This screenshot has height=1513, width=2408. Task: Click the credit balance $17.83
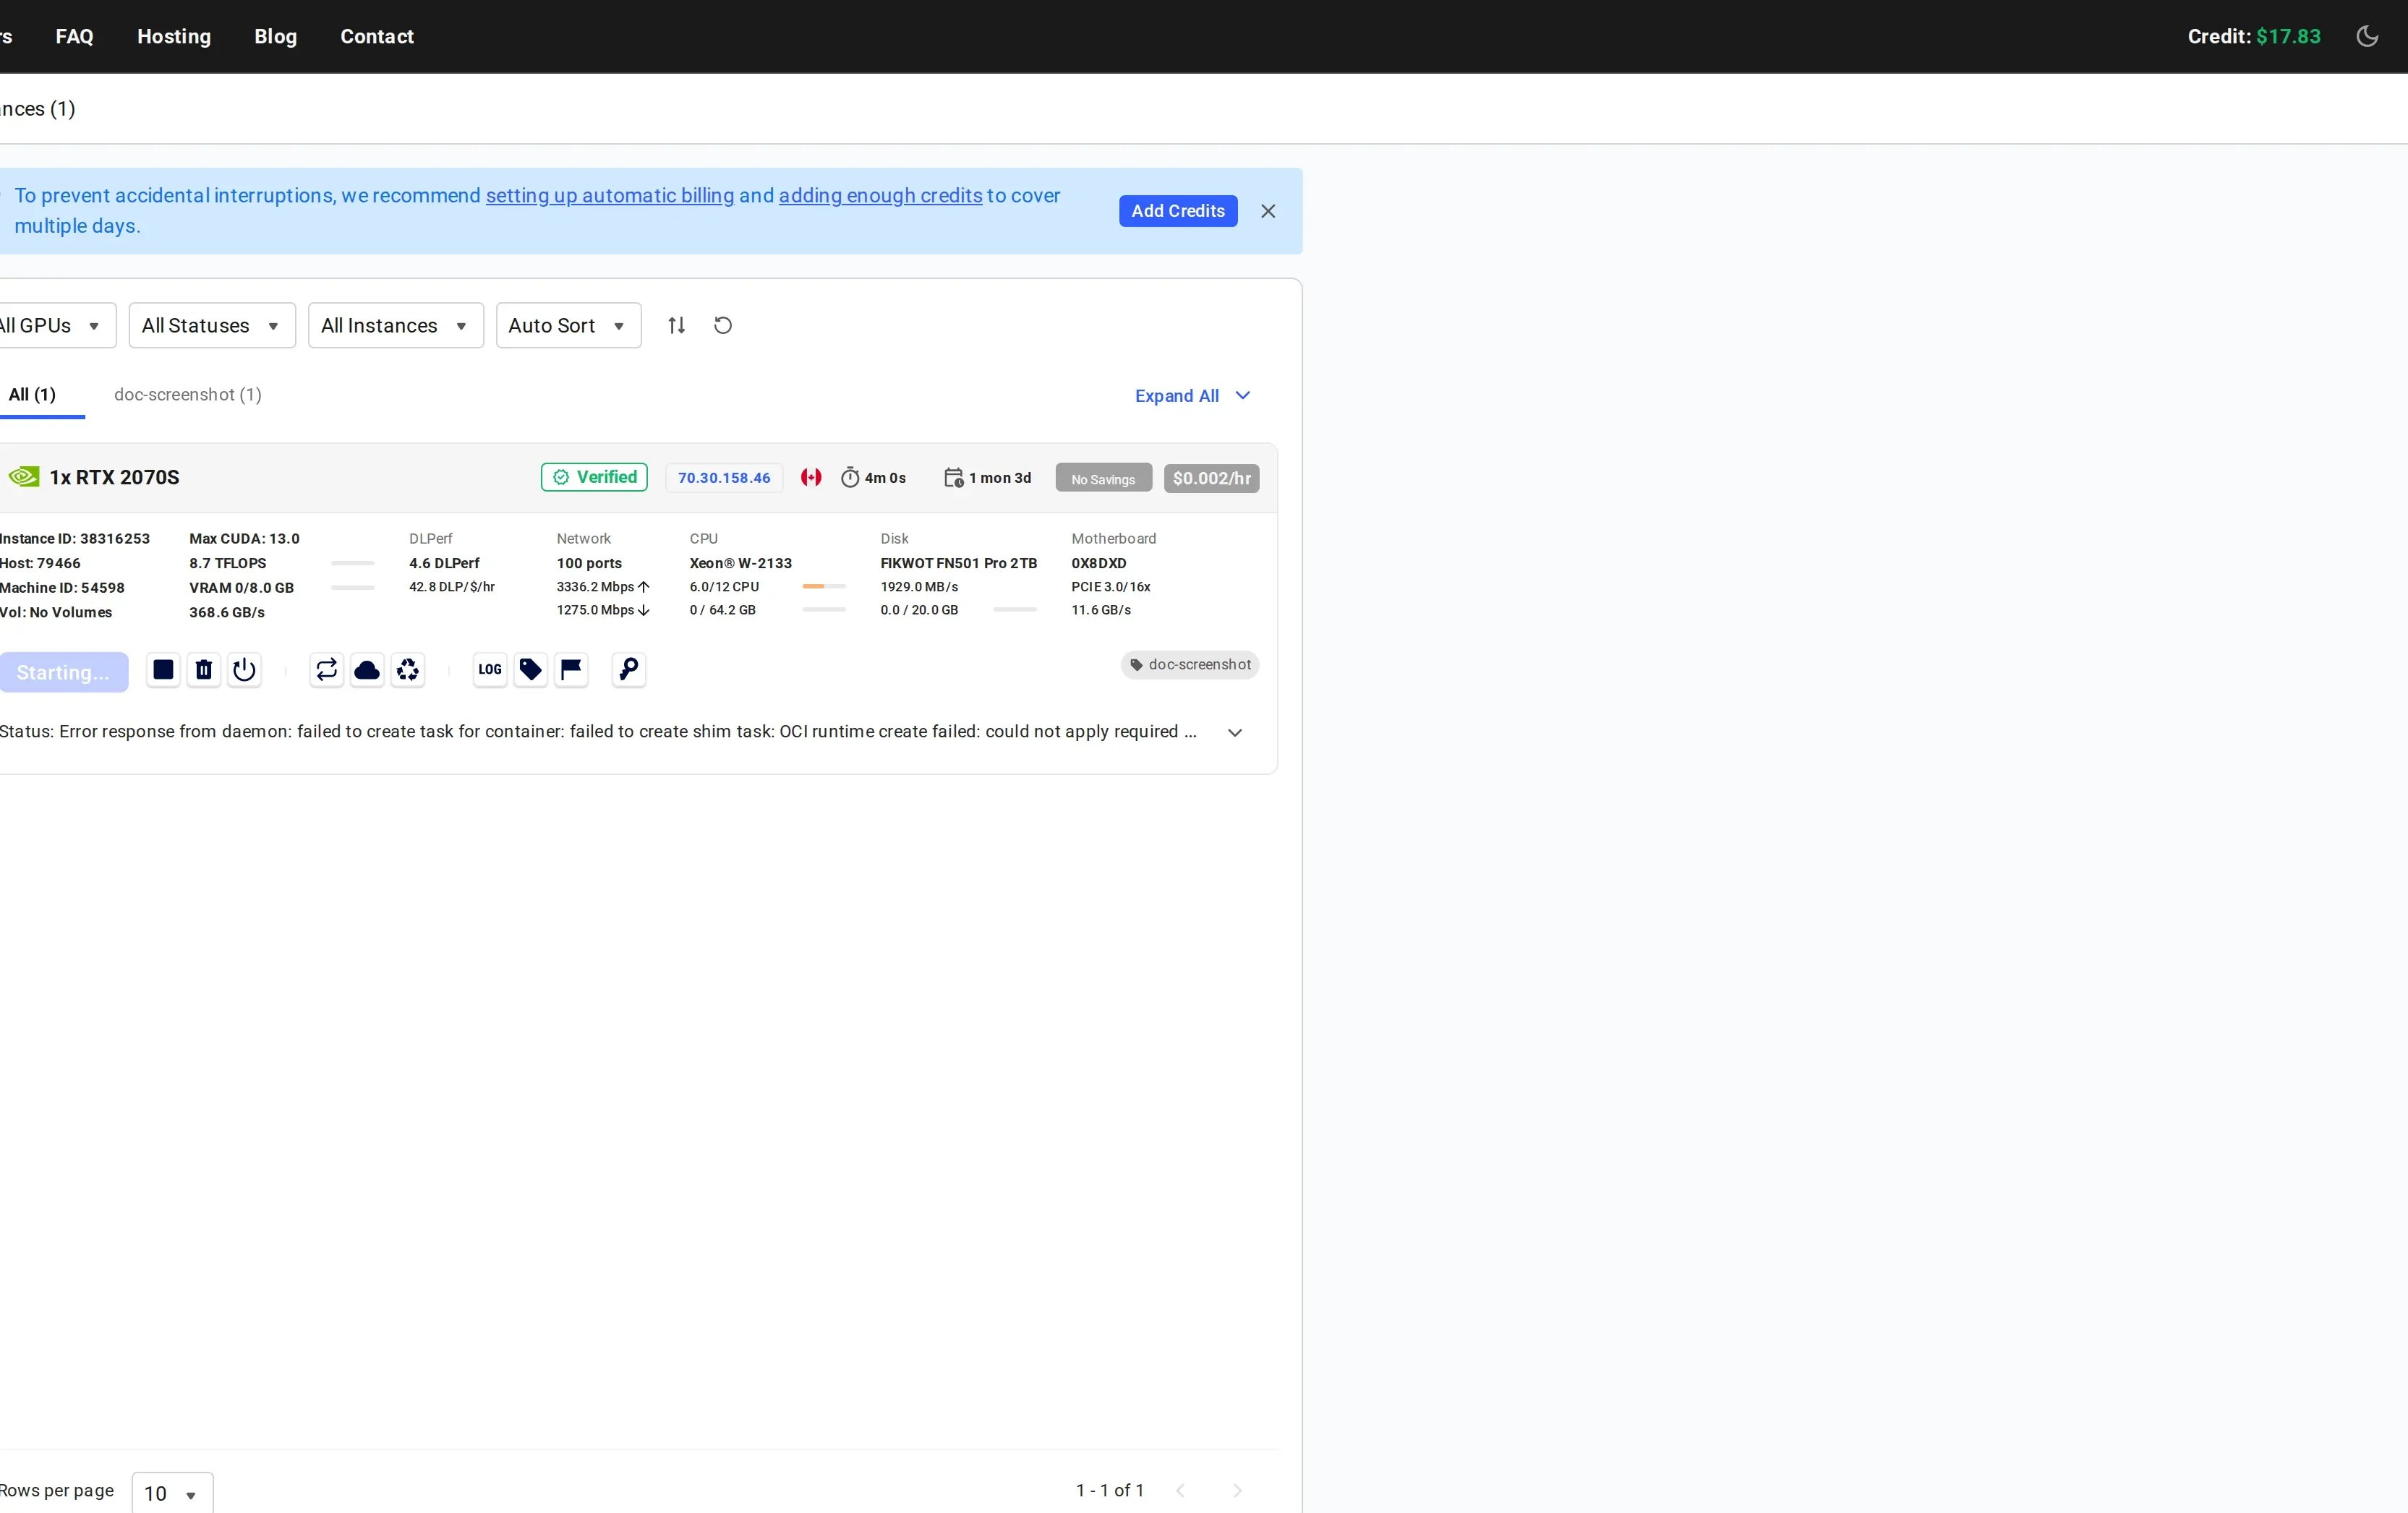point(2288,36)
